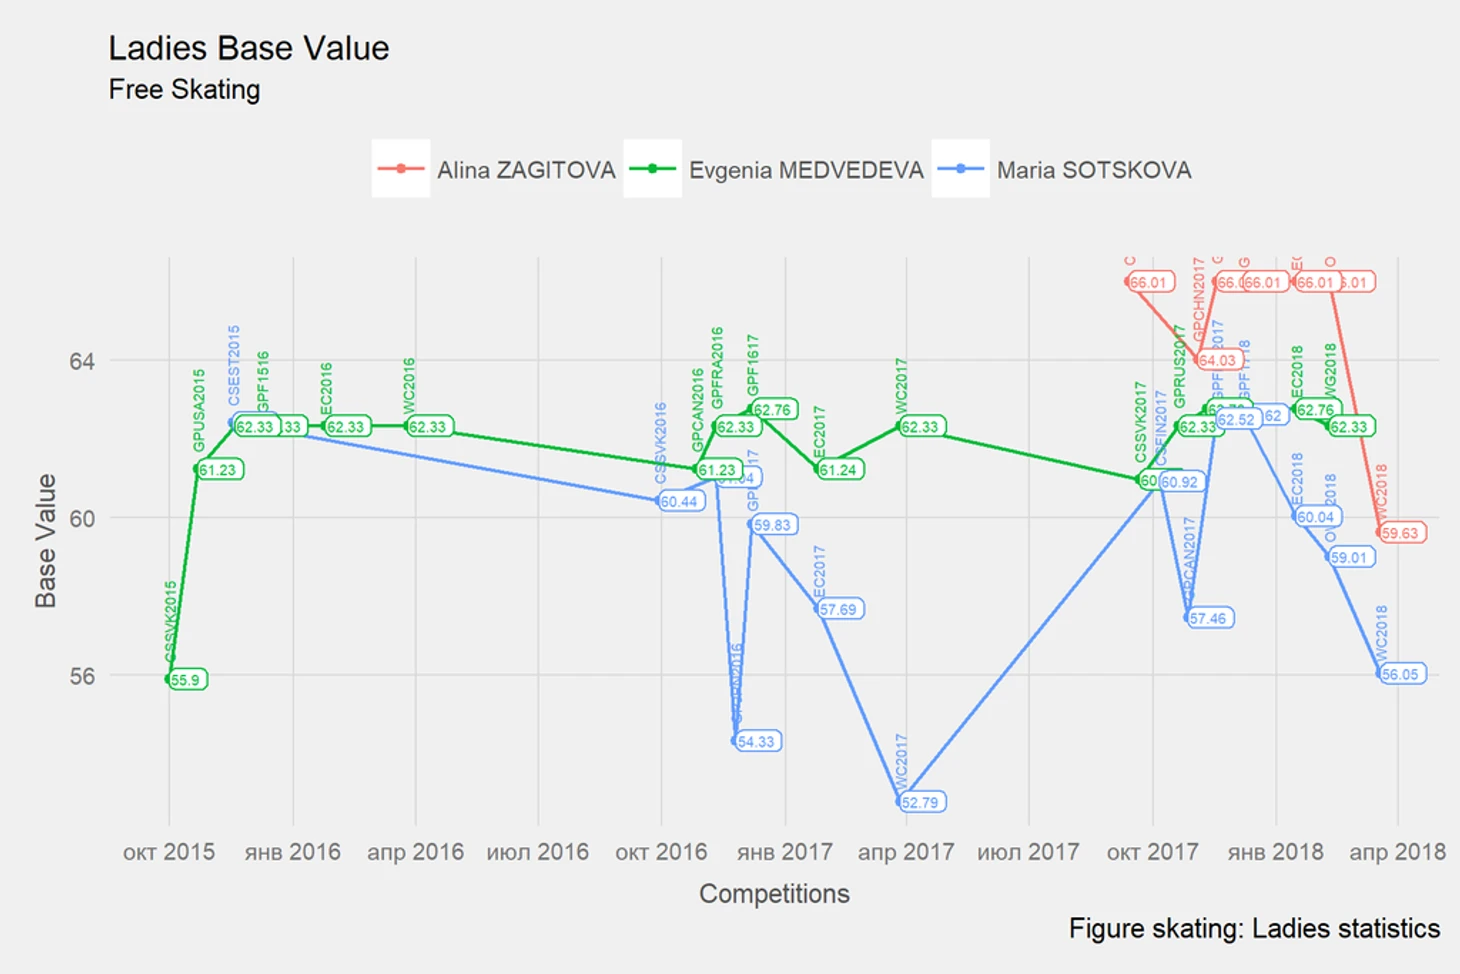
Task: Click the blue 57.46 data label
Action: click(1210, 618)
